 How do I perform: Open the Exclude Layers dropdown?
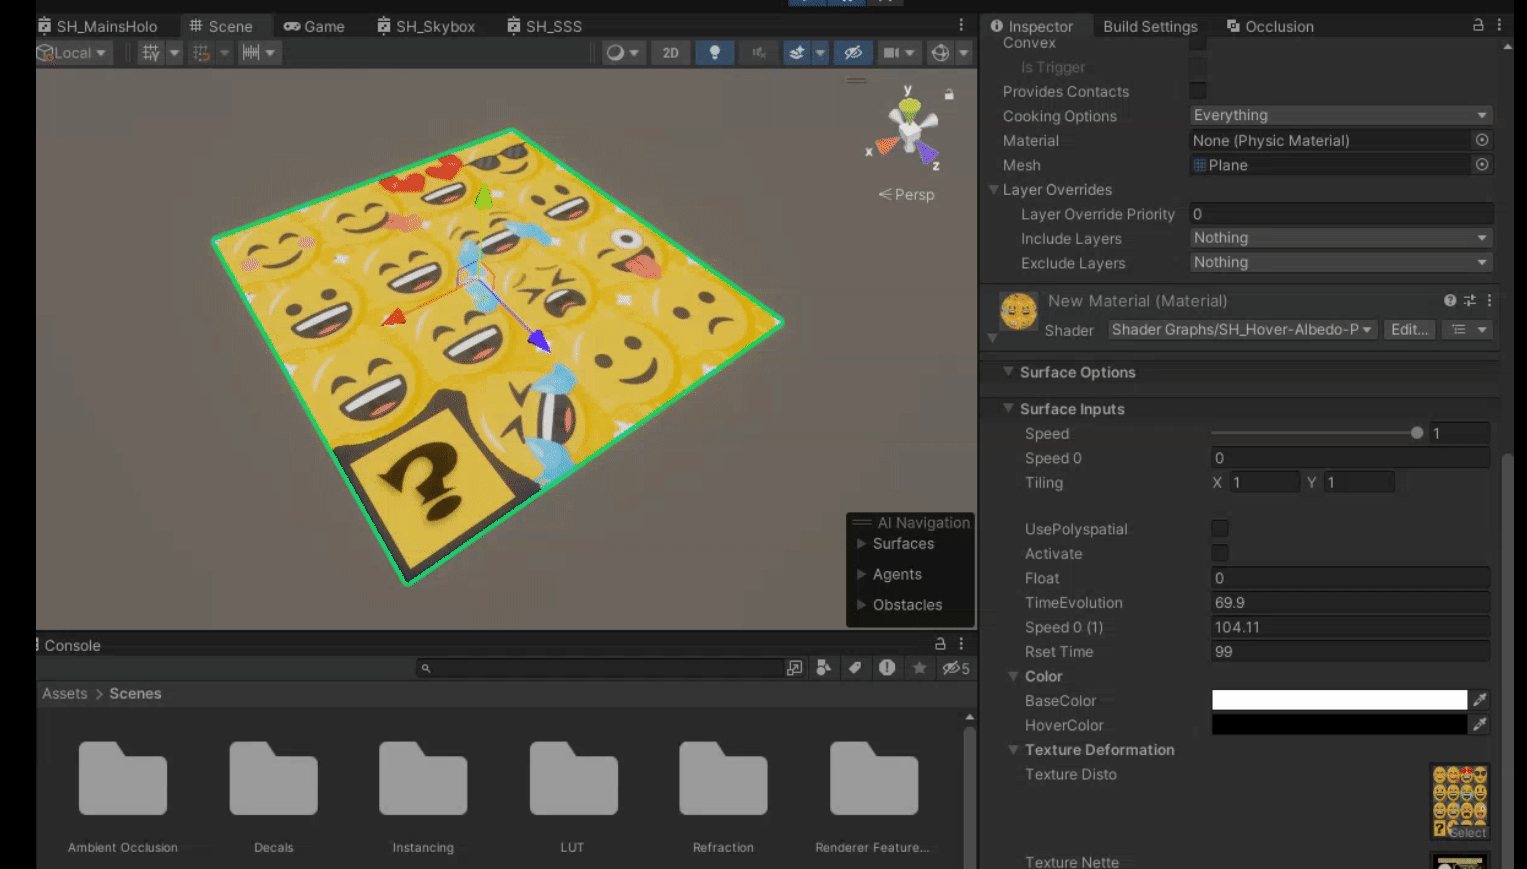[1340, 262]
